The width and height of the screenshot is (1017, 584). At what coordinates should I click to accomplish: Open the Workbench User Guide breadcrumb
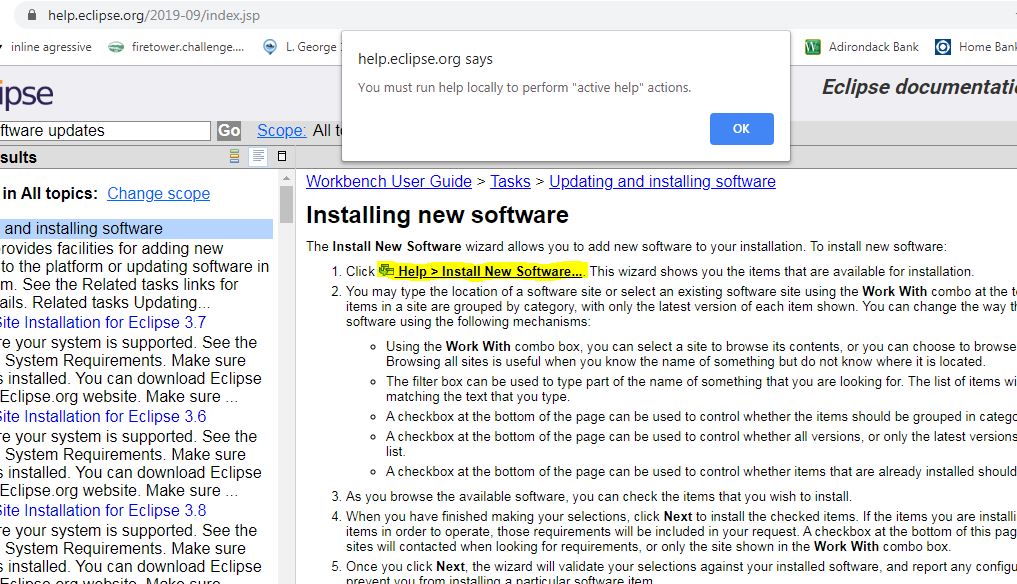pyautogui.click(x=389, y=182)
